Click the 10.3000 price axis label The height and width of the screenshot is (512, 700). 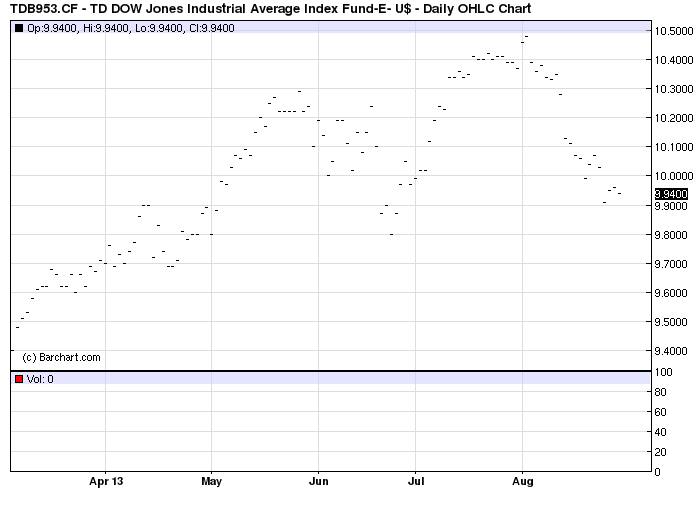coord(674,89)
